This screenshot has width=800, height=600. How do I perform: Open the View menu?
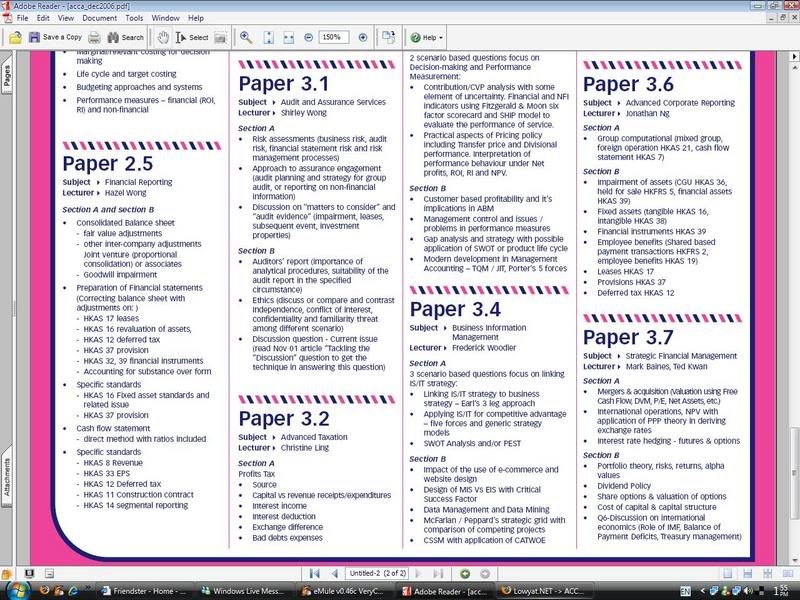pyautogui.click(x=66, y=18)
